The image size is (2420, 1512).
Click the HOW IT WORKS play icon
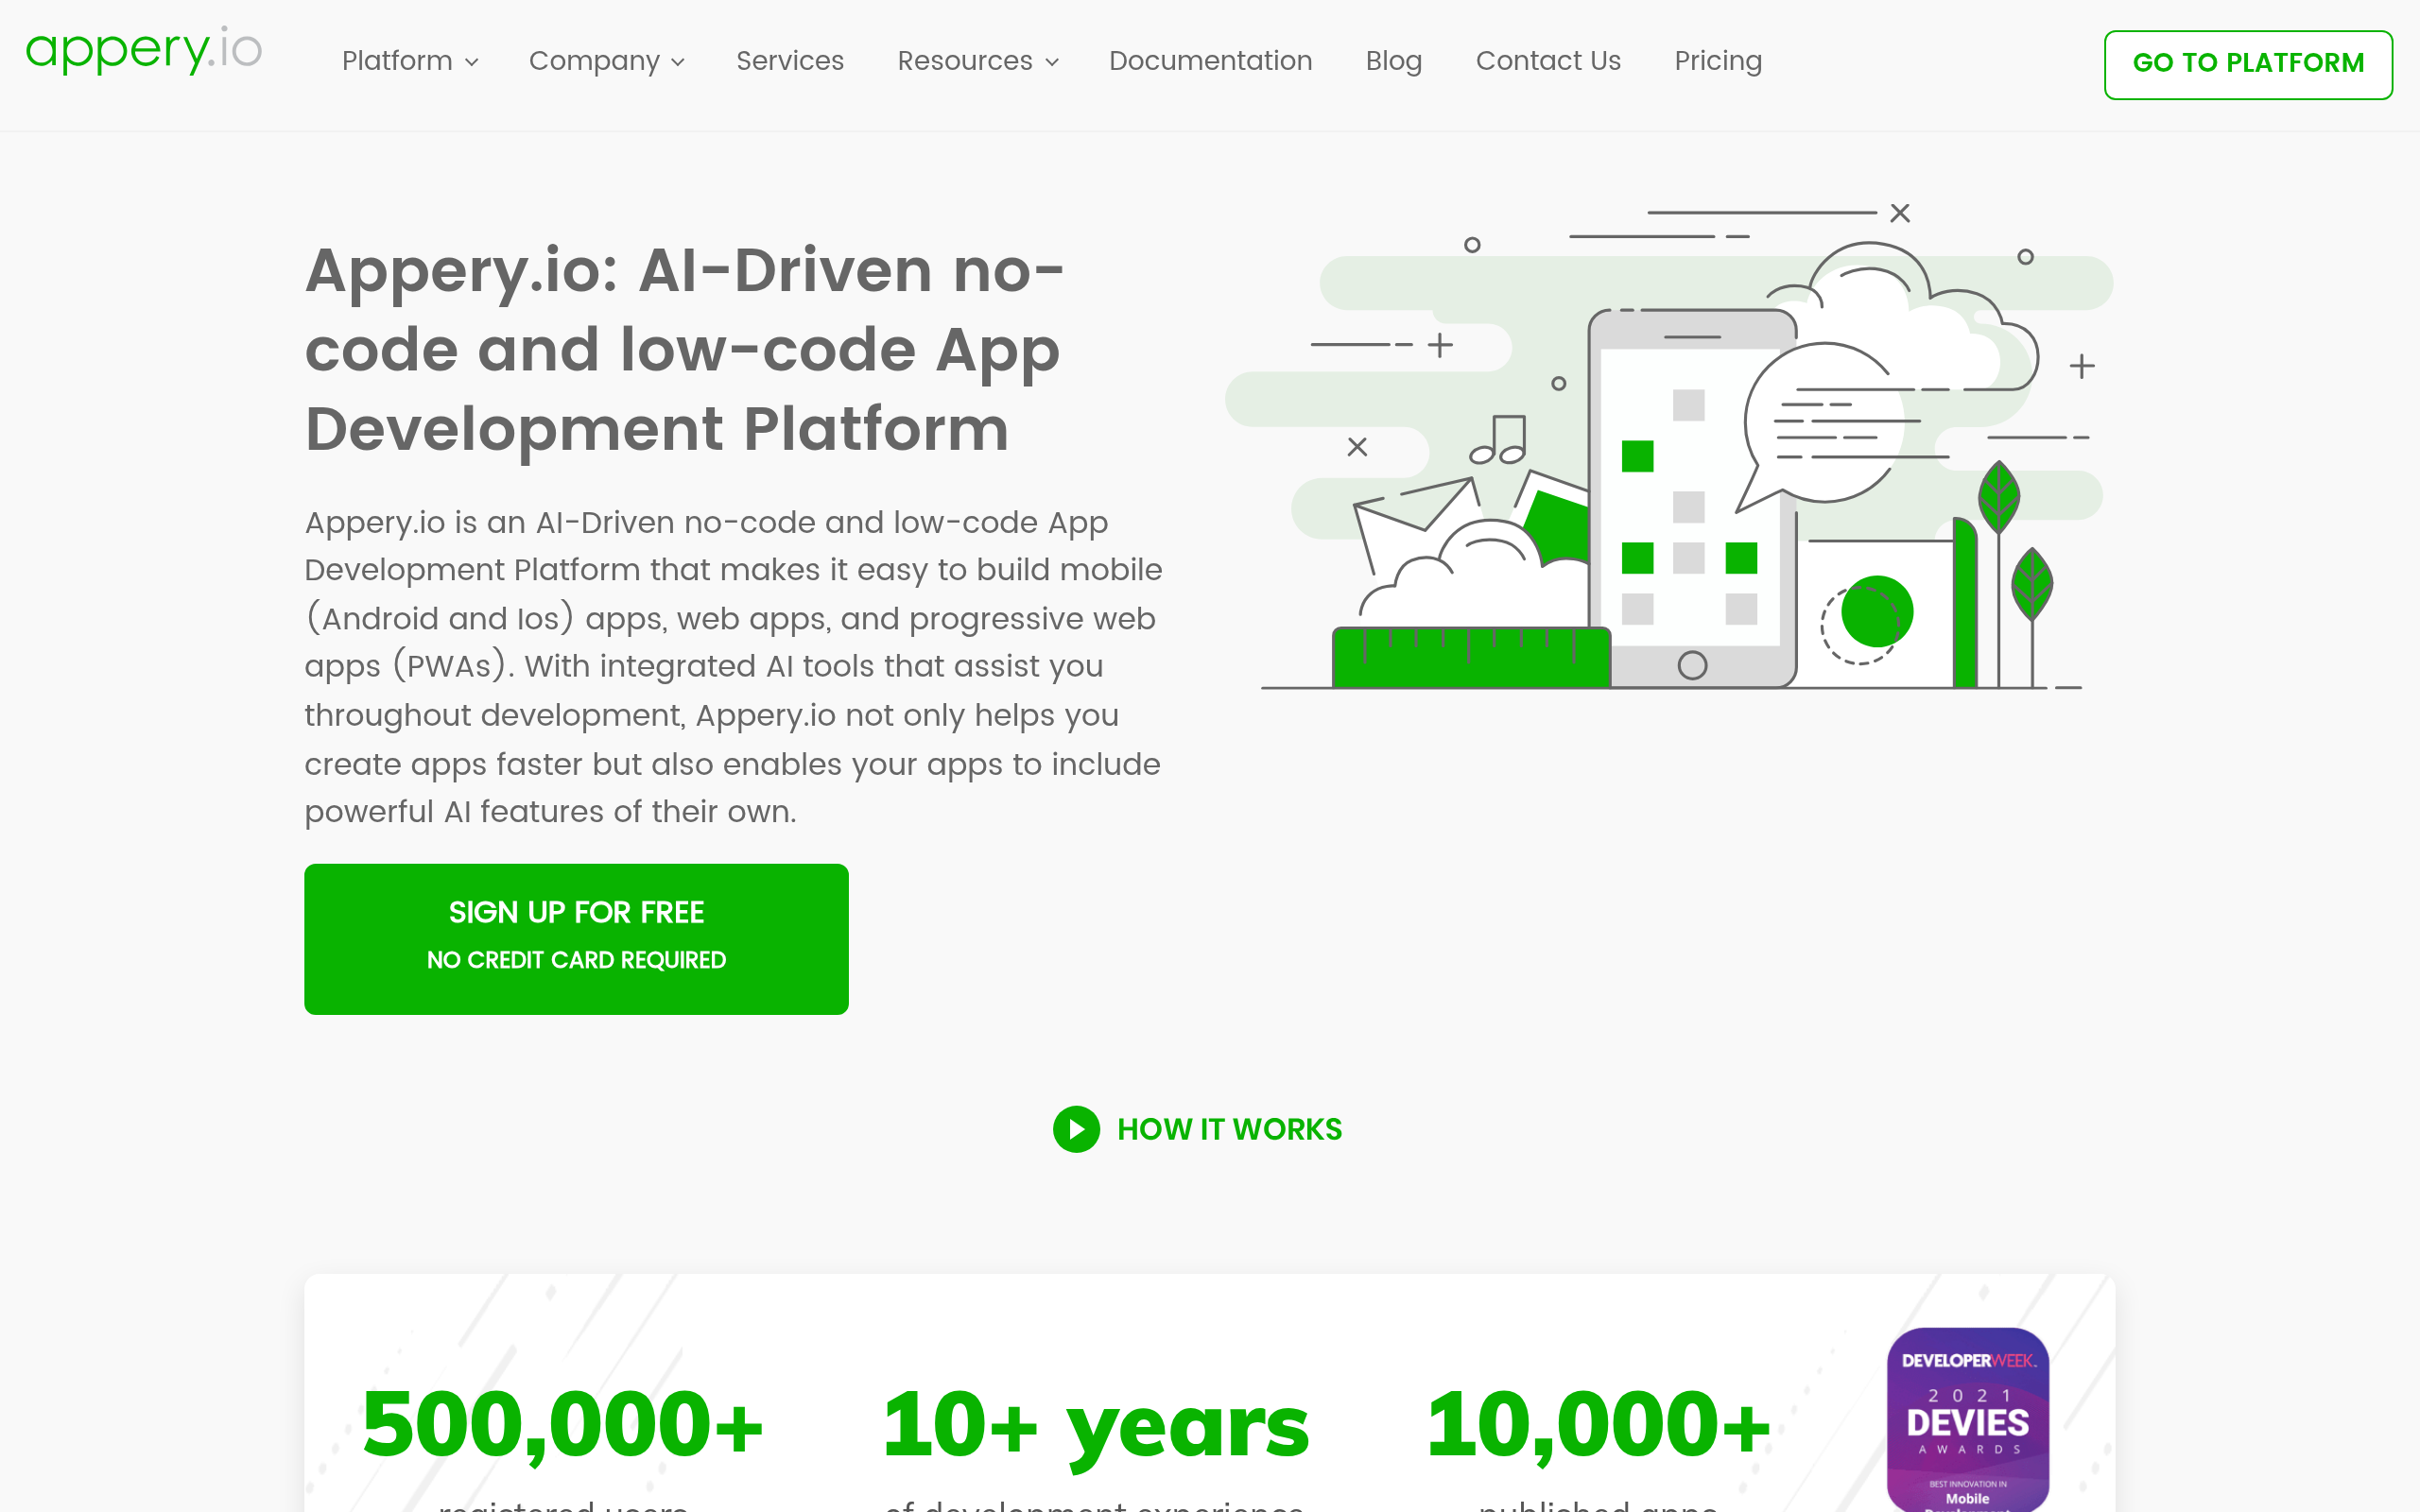pyautogui.click(x=1075, y=1130)
